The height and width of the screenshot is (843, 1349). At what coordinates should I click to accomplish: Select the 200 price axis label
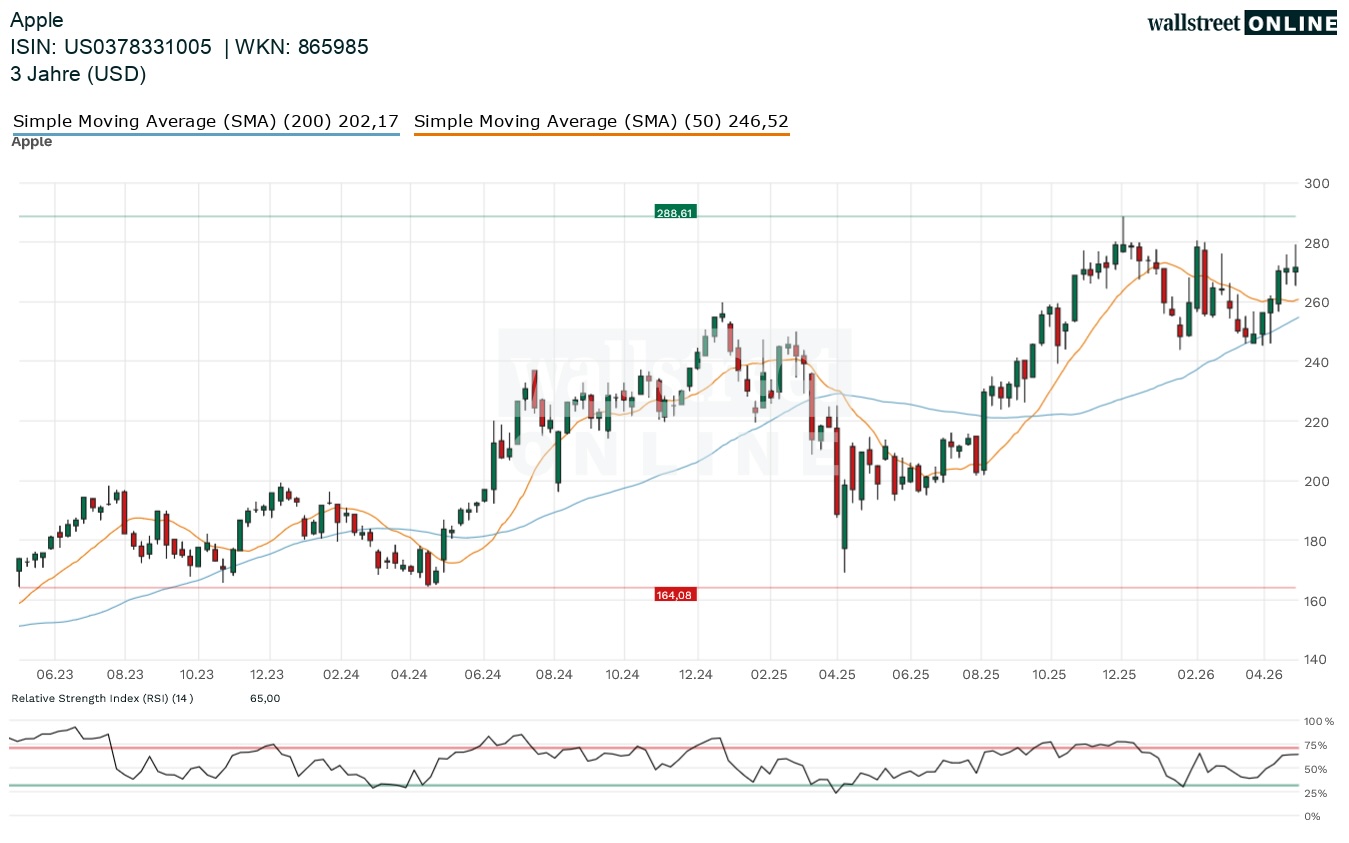click(x=1315, y=481)
